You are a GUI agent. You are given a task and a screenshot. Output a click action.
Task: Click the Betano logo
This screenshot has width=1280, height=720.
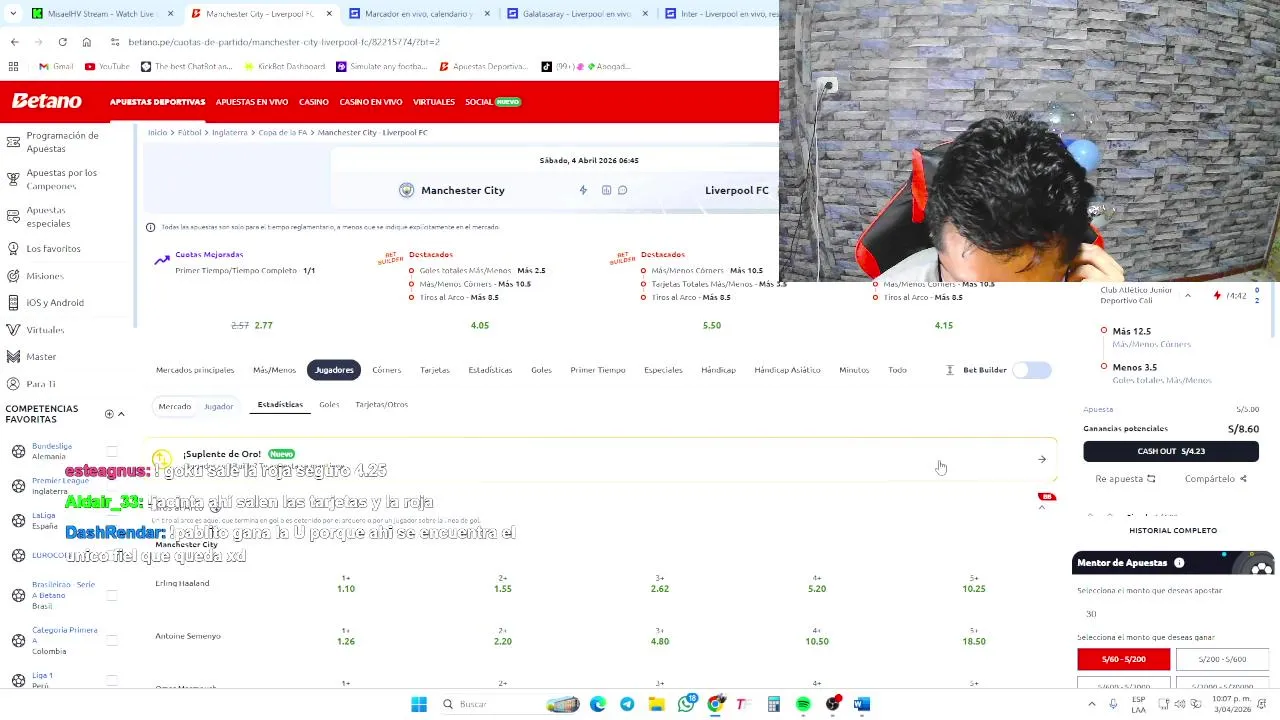(x=46, y=101)
